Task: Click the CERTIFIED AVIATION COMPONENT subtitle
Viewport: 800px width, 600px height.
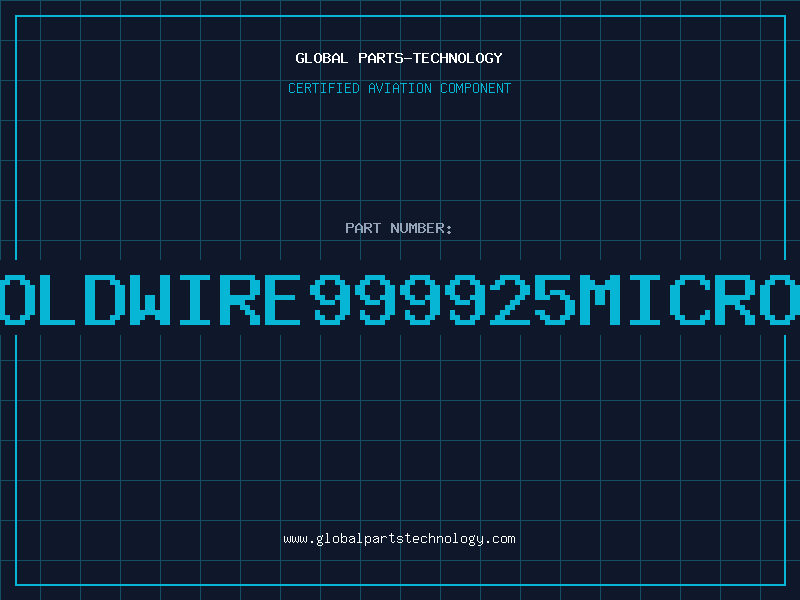Action: [x=399, y=88]
